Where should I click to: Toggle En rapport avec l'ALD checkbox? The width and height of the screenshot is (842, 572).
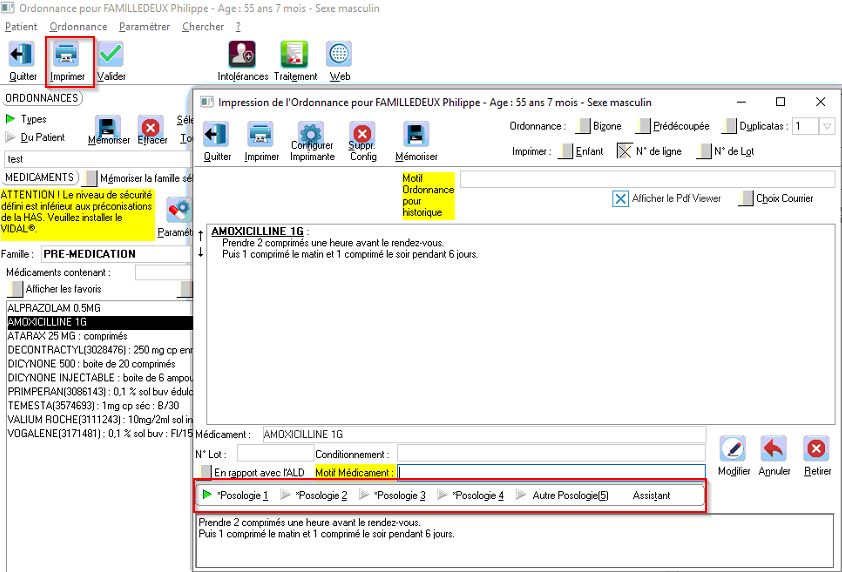[x=205, y=472]
